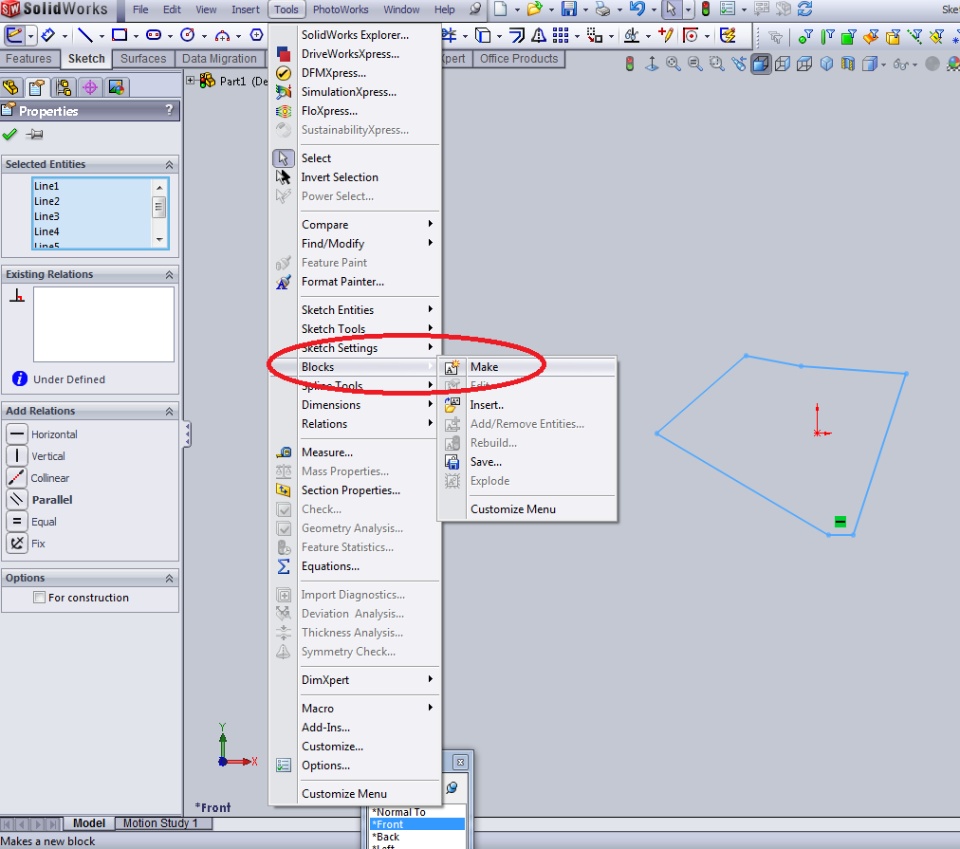The image size is (960, 849).
Task: Switch to the Features tab
Action: tap(29, 59)
